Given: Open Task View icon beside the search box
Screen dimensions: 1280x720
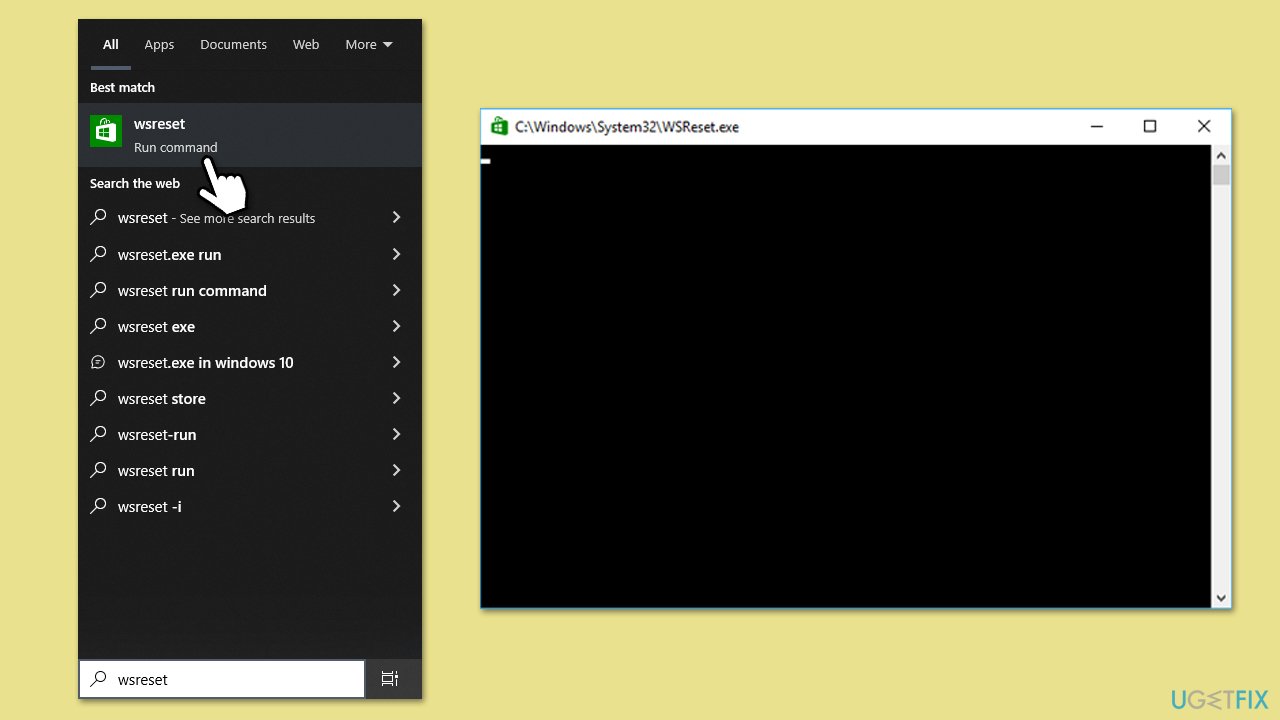Looking at the screenshot, I should [390, 679].
